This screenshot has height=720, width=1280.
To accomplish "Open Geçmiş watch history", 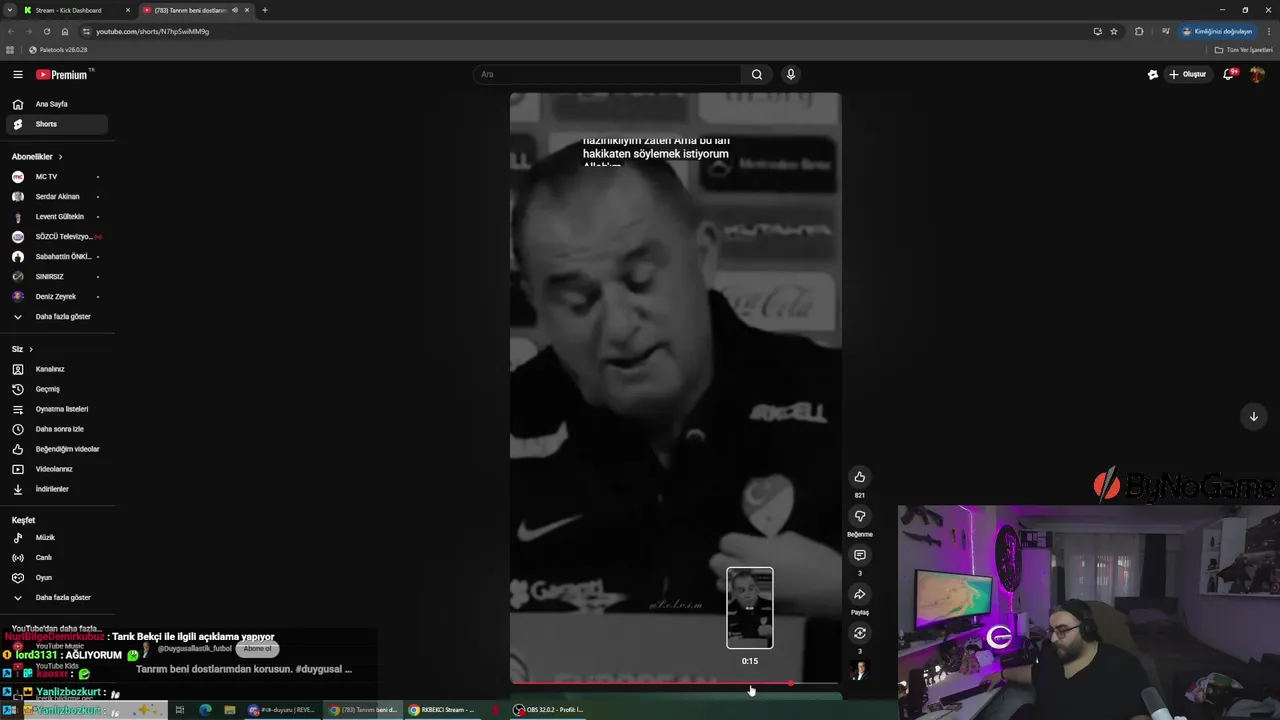I will pos(57,389).
